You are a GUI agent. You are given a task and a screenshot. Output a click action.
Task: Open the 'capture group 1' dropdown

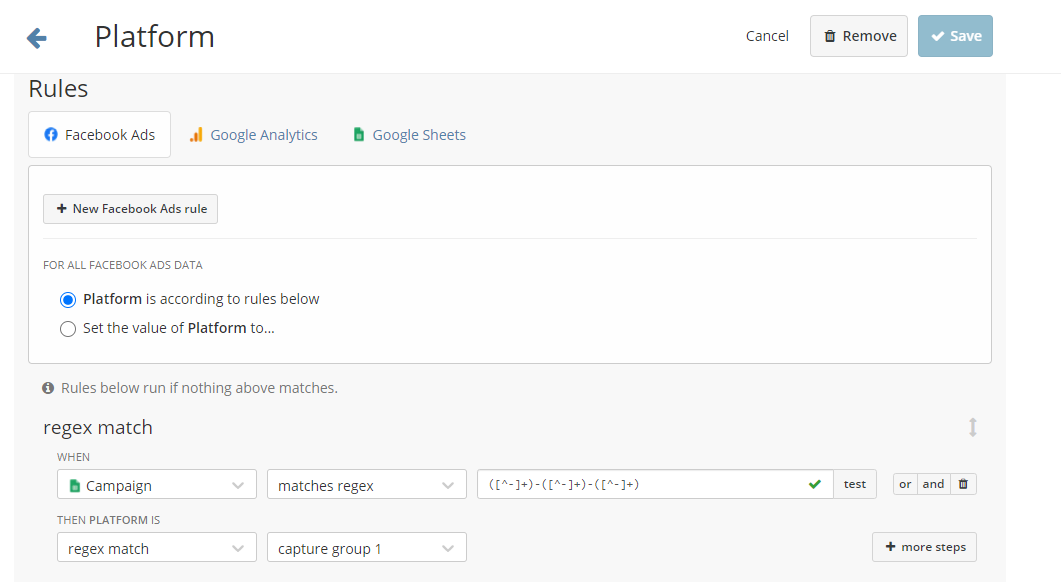[x=366, y=547]
